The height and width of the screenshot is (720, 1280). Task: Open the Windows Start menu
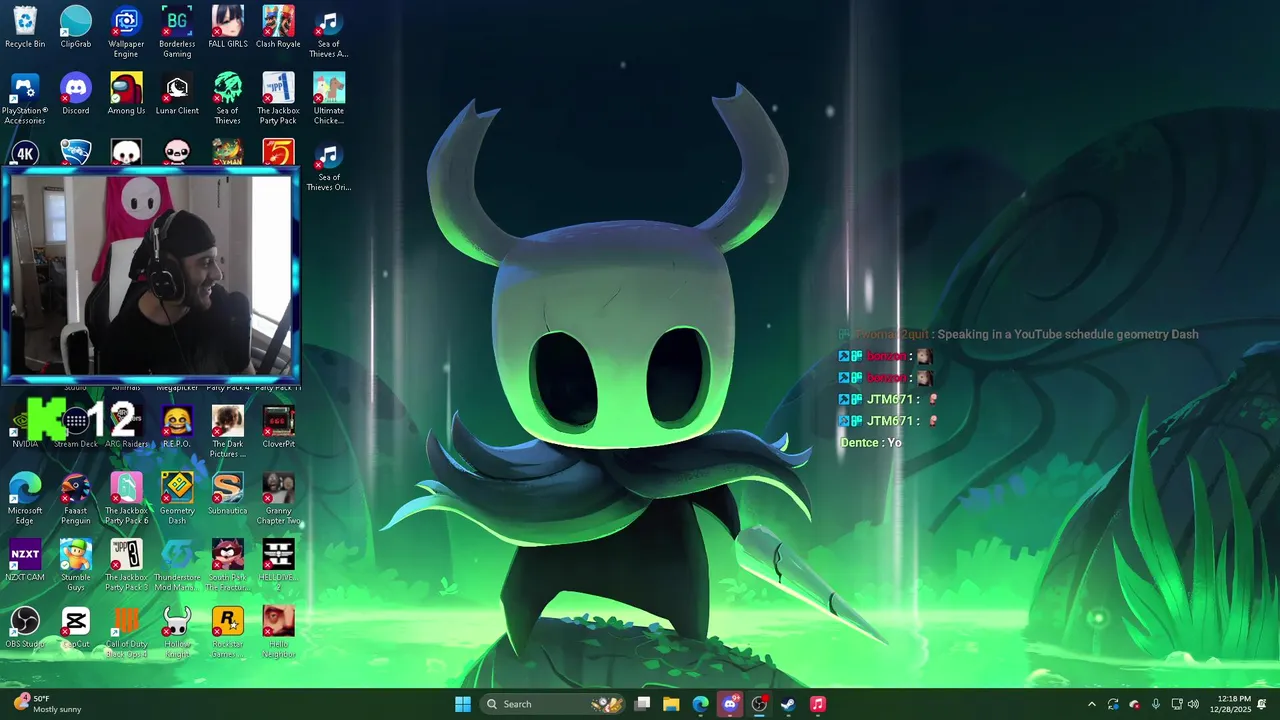[x=463, y=704]
